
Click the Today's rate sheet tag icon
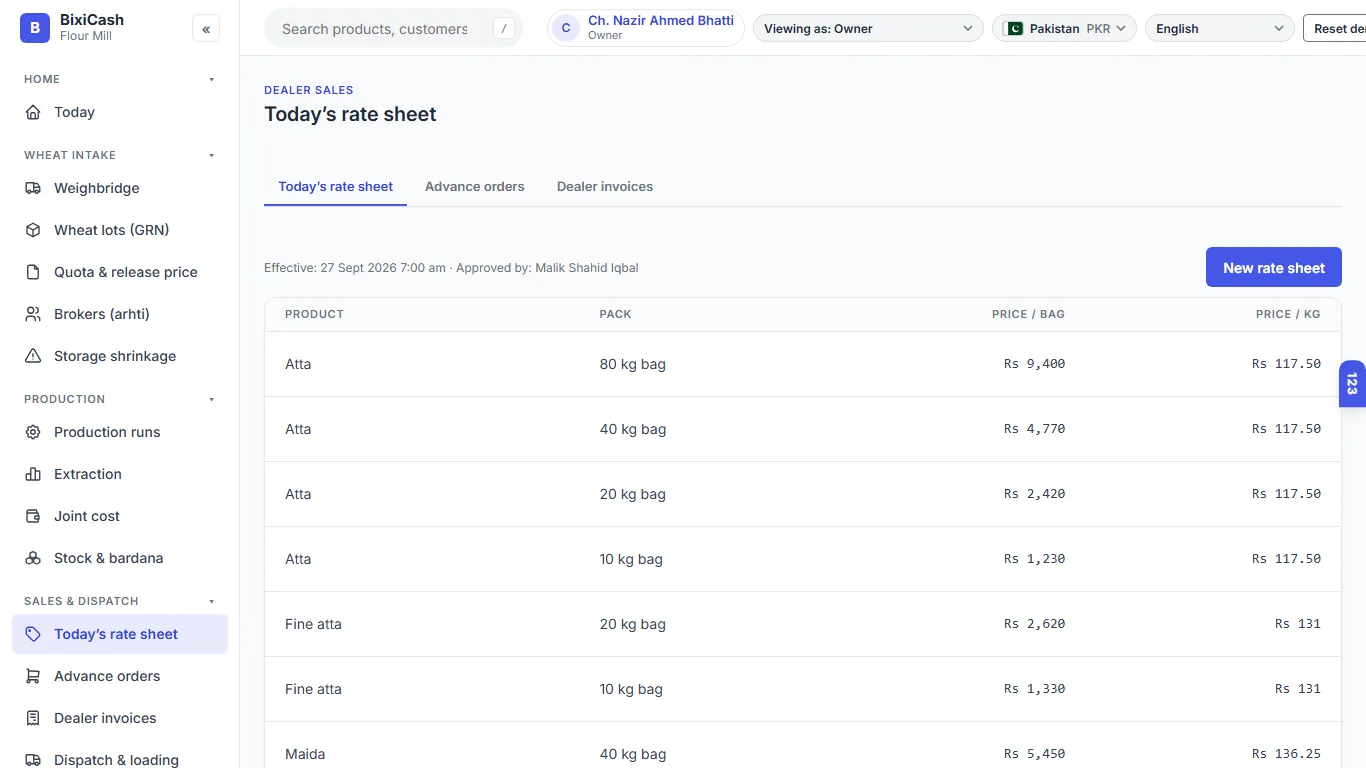click(x=33, y=634)
